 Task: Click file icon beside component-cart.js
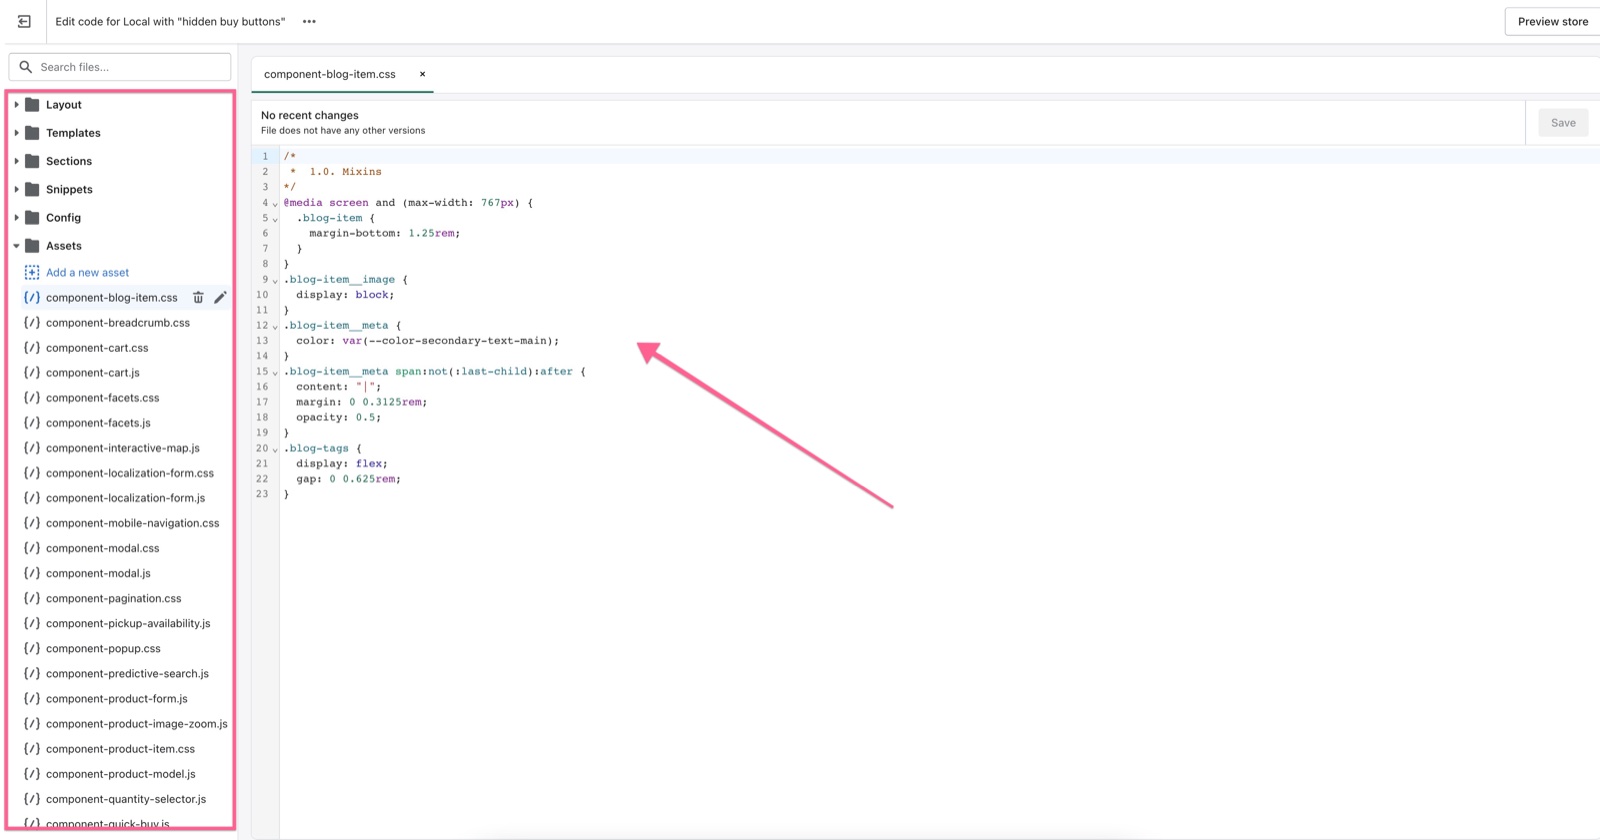[x=32, y=372]
